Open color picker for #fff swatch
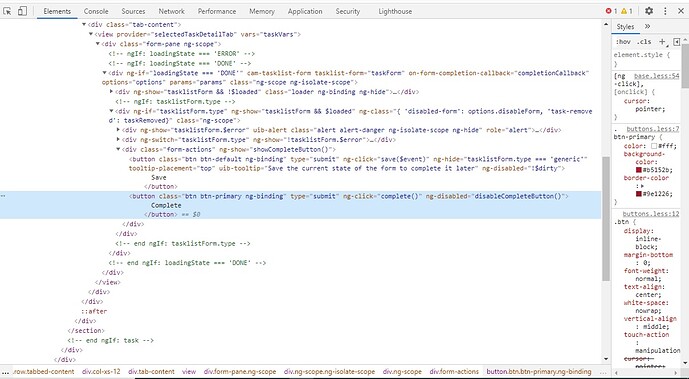689x379 pixels. (x=654, y=146)
